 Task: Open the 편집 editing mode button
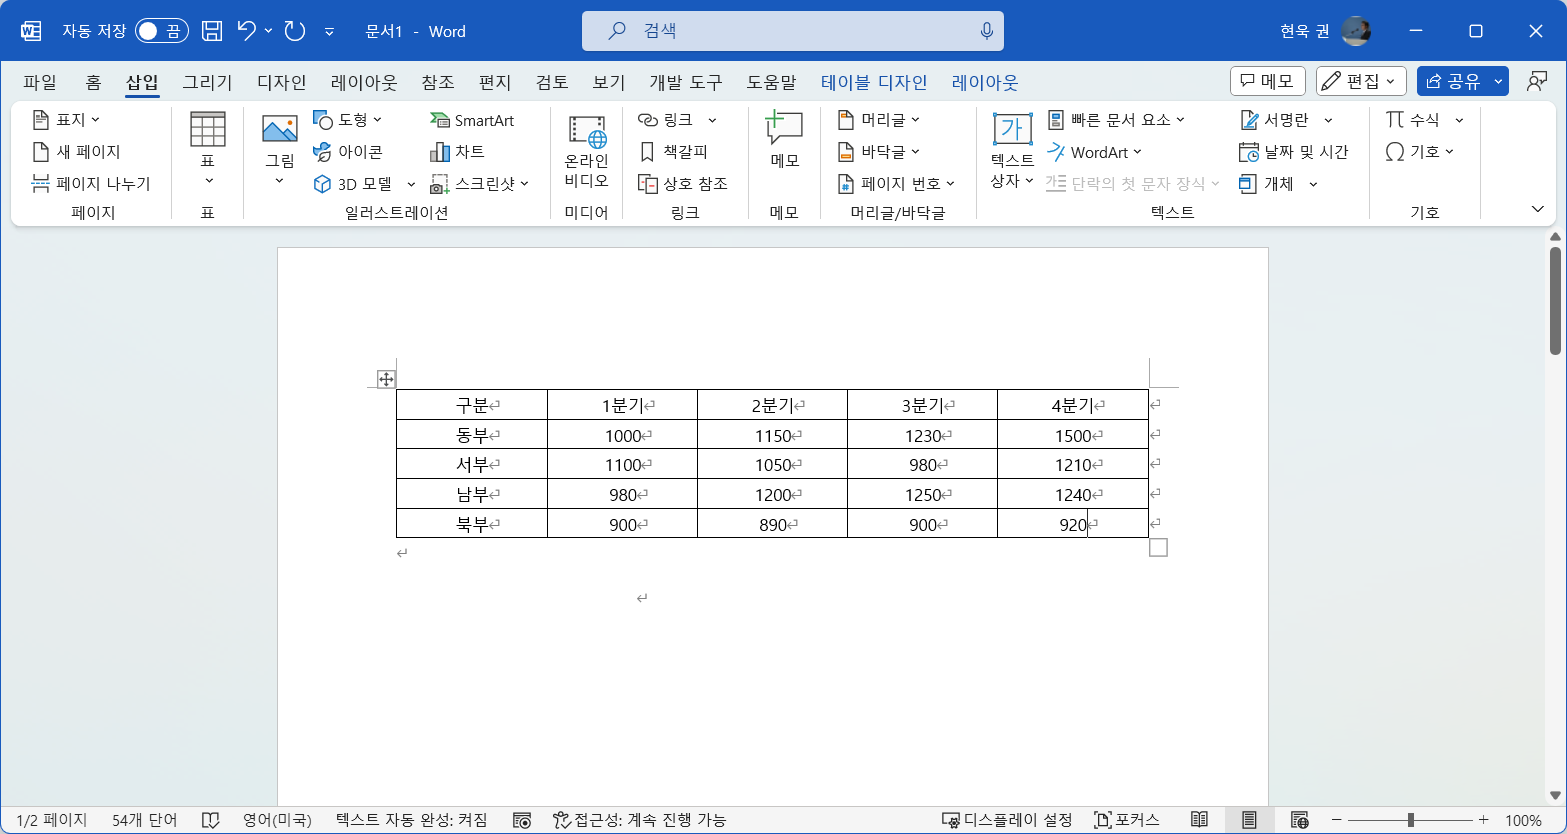(x=1361, y=81)
